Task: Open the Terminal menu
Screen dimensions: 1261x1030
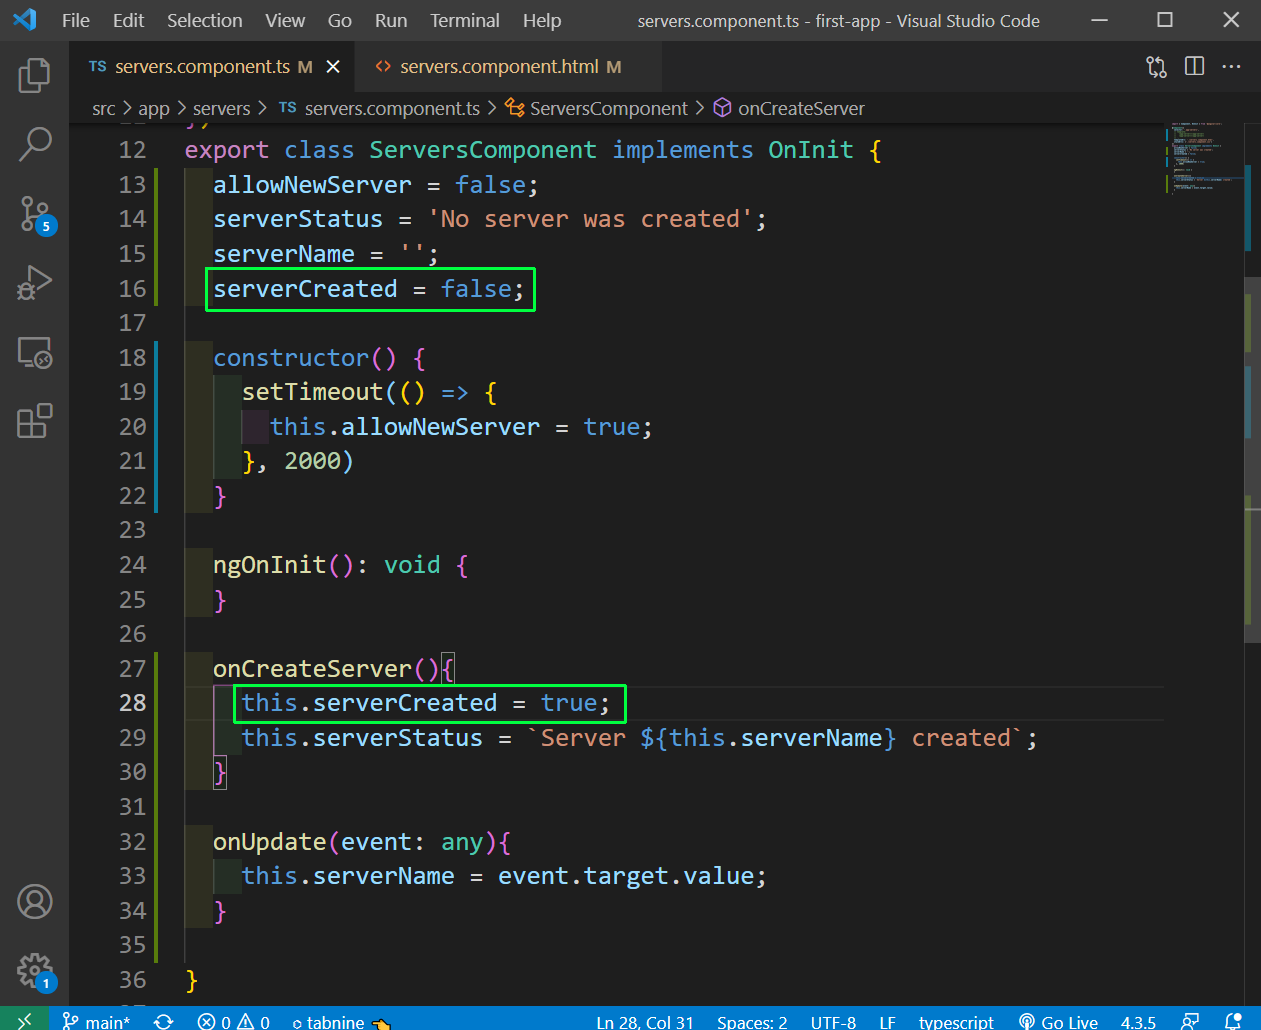Action: click(465, 20)
